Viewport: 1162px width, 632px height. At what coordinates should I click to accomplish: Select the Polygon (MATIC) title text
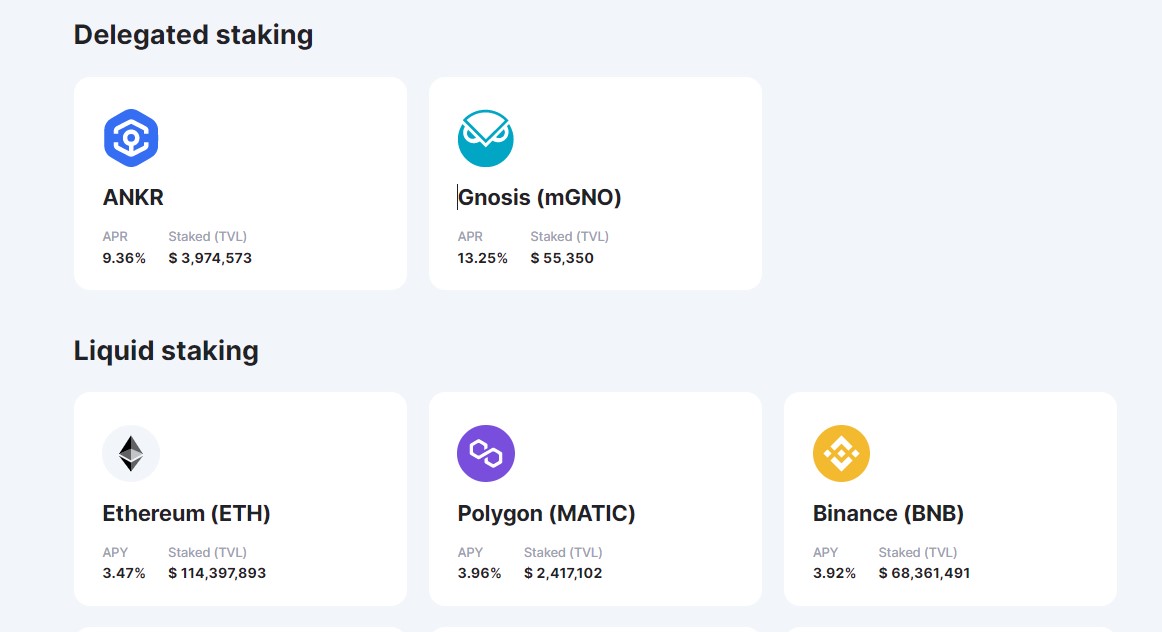click(546, 513)
